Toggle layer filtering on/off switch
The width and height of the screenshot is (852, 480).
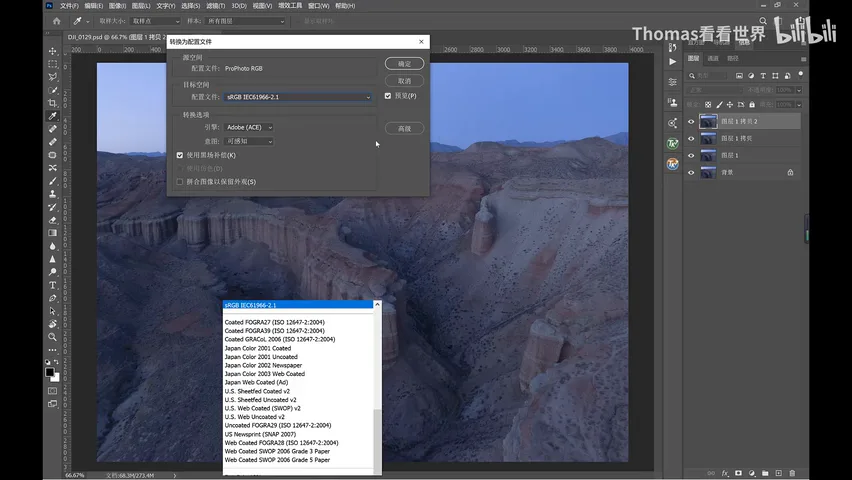point(800,74)
